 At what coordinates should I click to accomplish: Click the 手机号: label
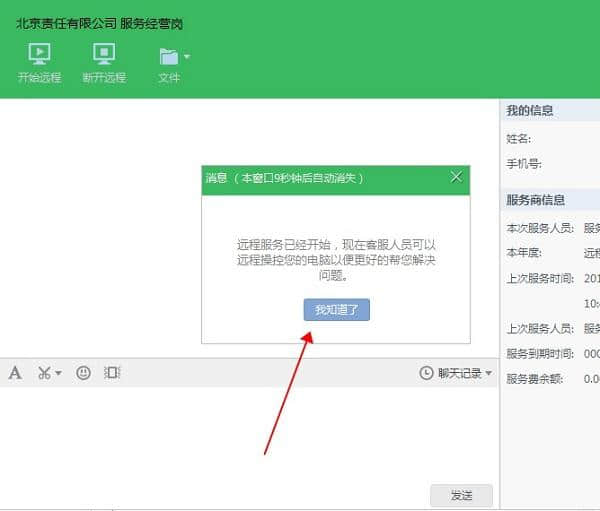pyautogui.click(x=524, y=164)
